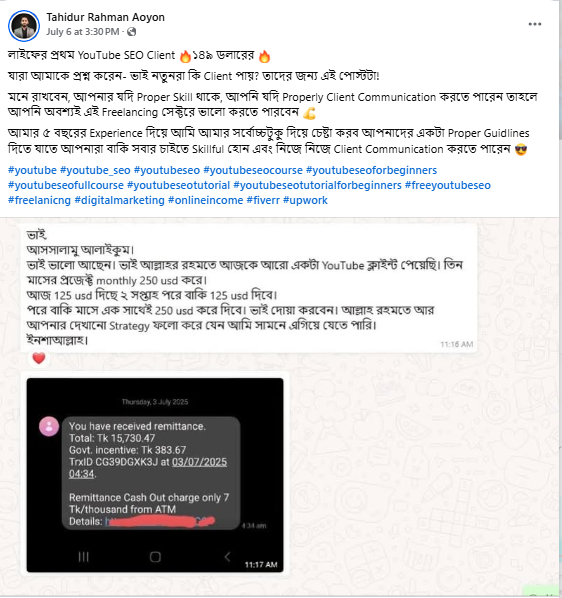This screenshot has height=598, width=562.
Task: Open the Tahidur Rahman Aoyon name link
Action: [106, 17]
